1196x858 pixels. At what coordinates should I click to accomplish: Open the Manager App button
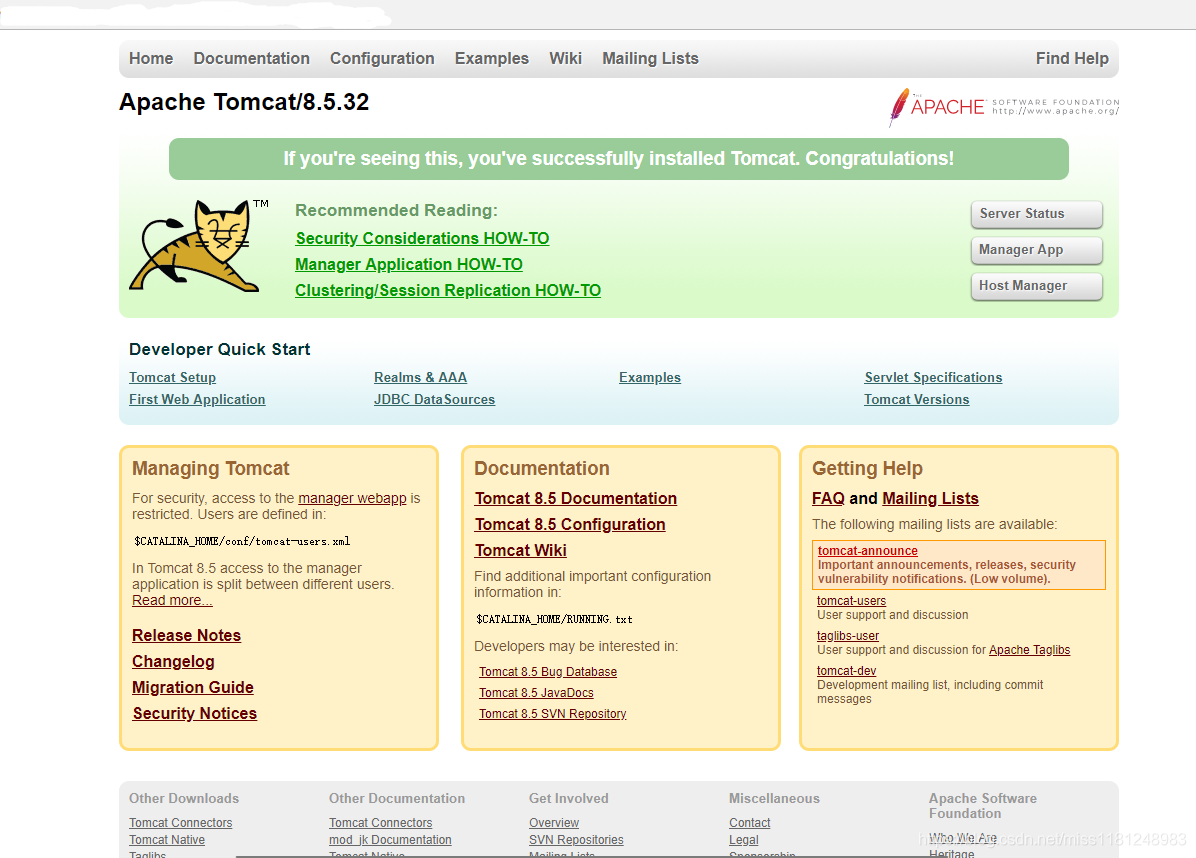click(x=1037, y=249)
